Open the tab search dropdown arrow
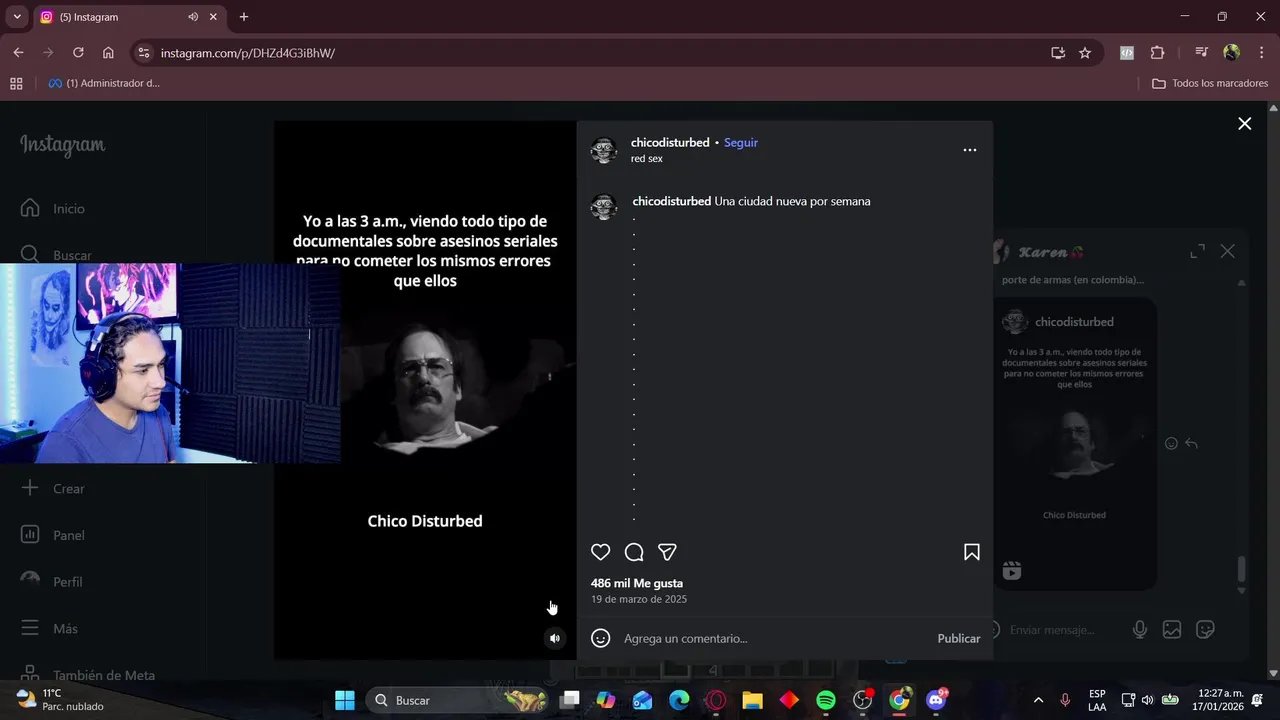1280x720 pixels. pos(17,17)
